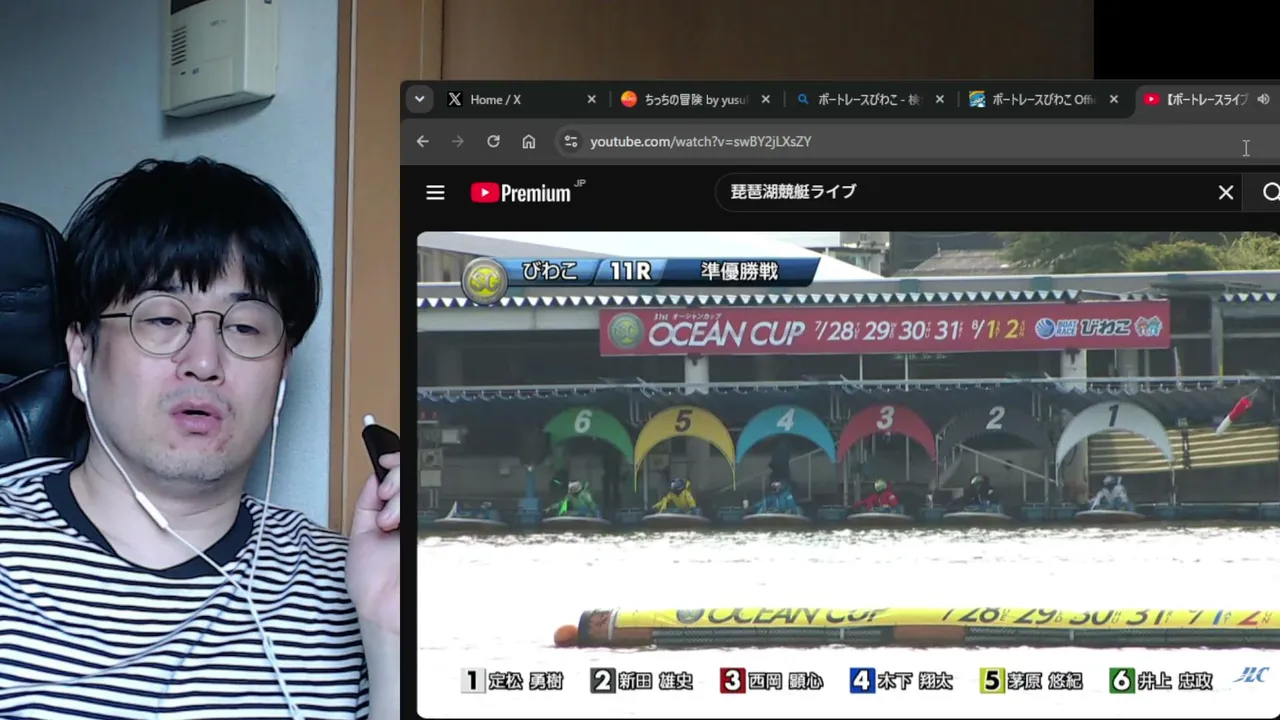The image size is (1280, 720).
Task: Switch to the Home / X tab
Action: tap(521, 100)
